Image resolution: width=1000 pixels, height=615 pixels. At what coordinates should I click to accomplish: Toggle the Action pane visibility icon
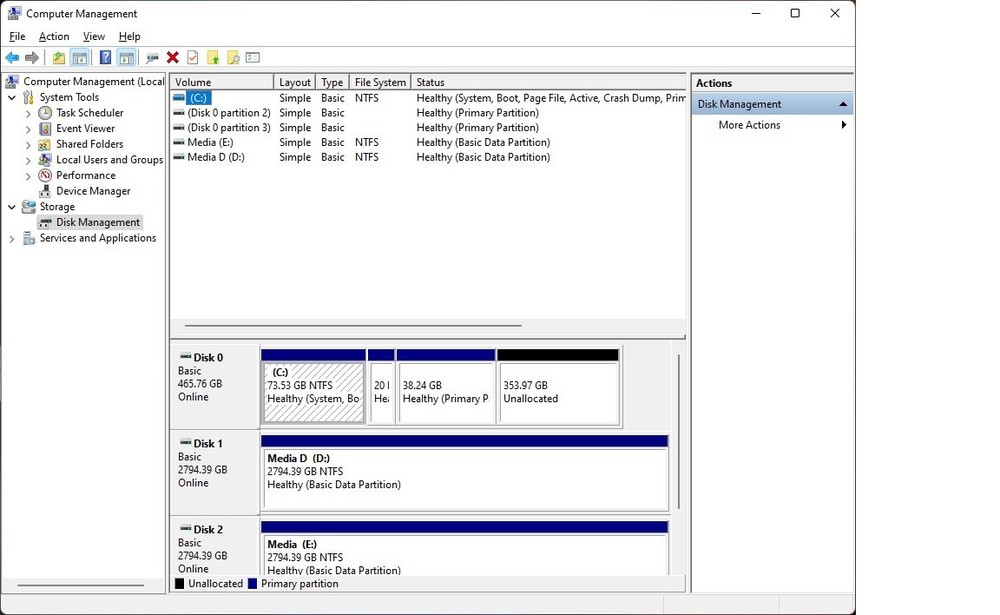point(124,57)
